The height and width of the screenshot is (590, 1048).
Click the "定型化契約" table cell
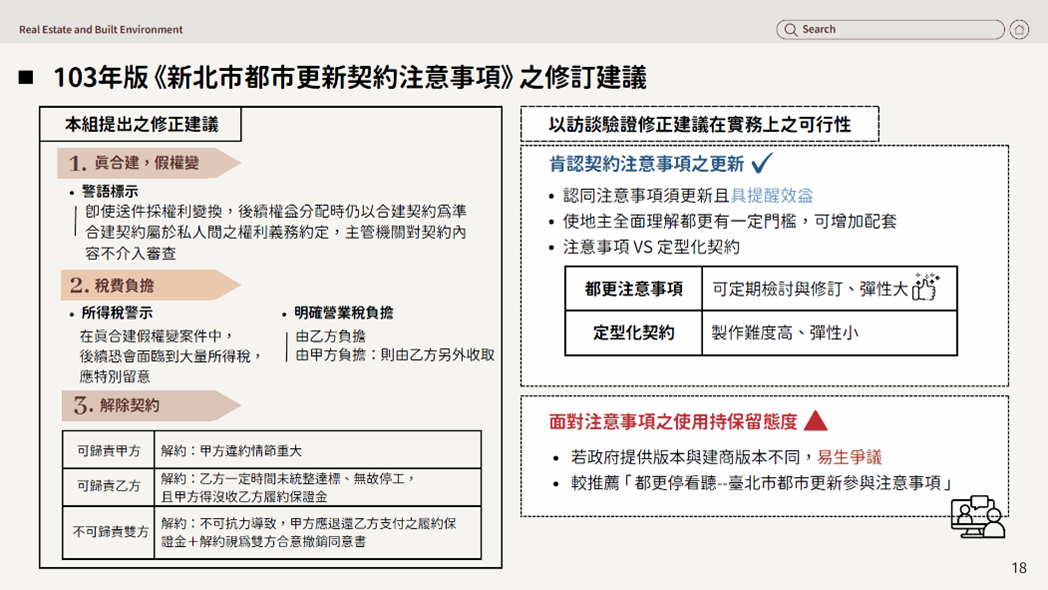[x=633, y=333]
